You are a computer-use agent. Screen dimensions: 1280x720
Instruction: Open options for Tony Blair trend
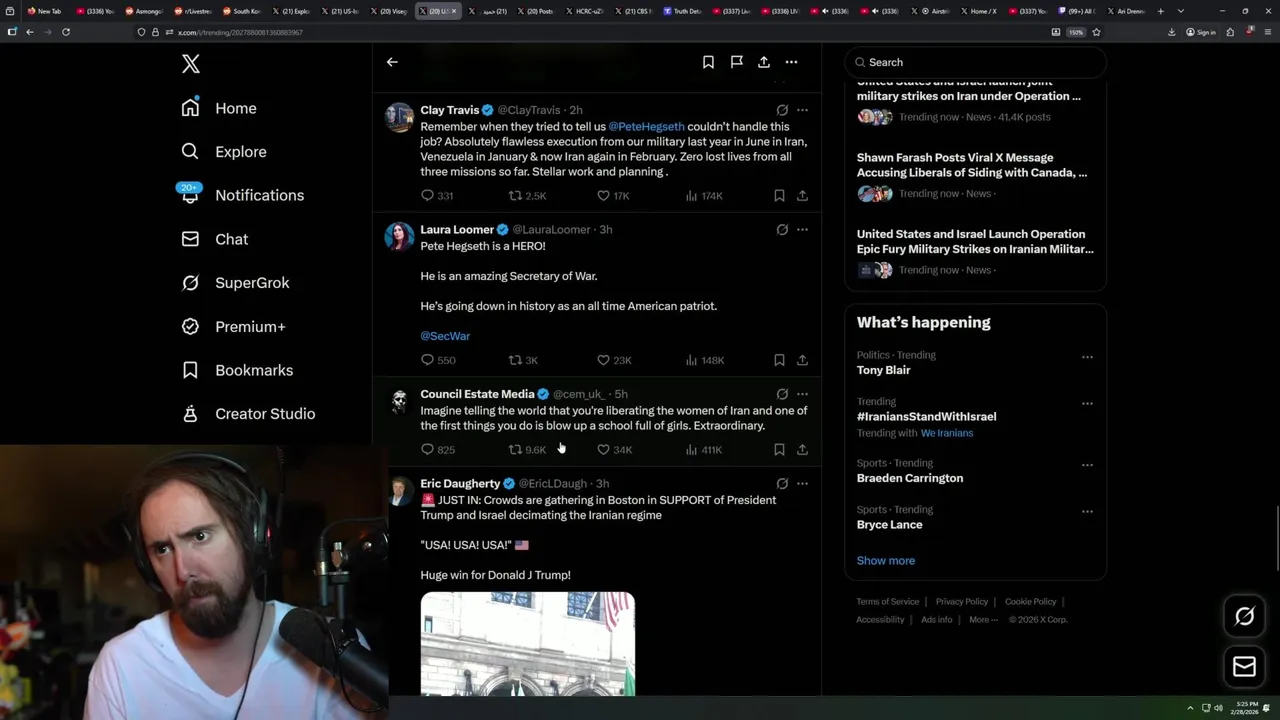click(1087, 357)
